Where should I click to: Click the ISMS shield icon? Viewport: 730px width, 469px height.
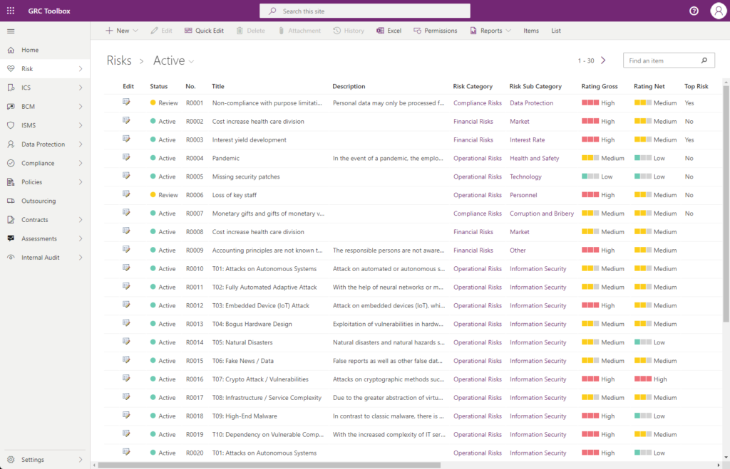11,125
